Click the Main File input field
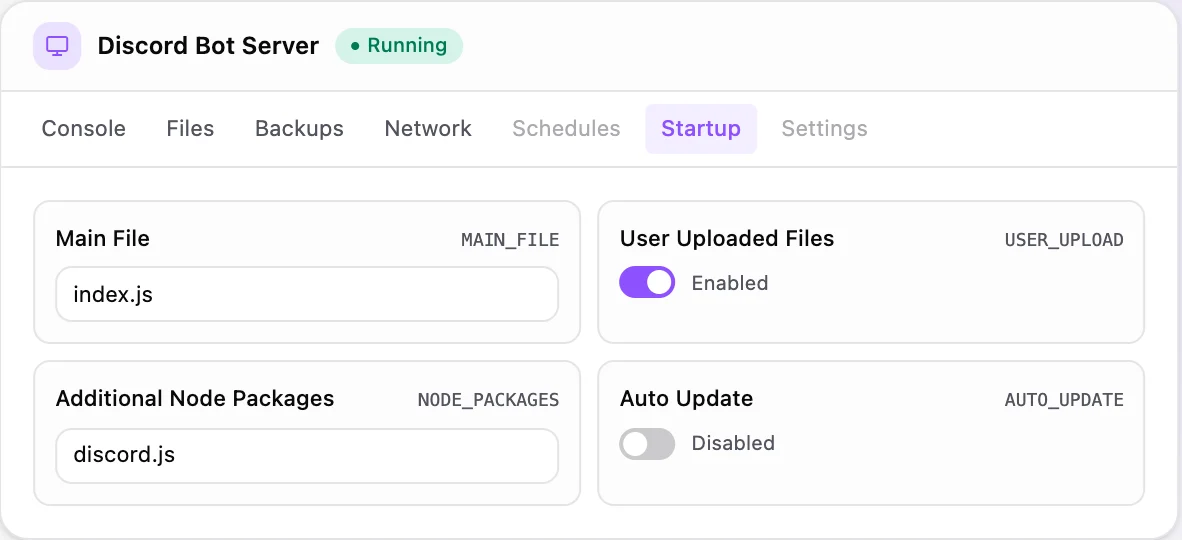Image resolution: width=1182 pixels, height=540 pixels. [307, 294]
